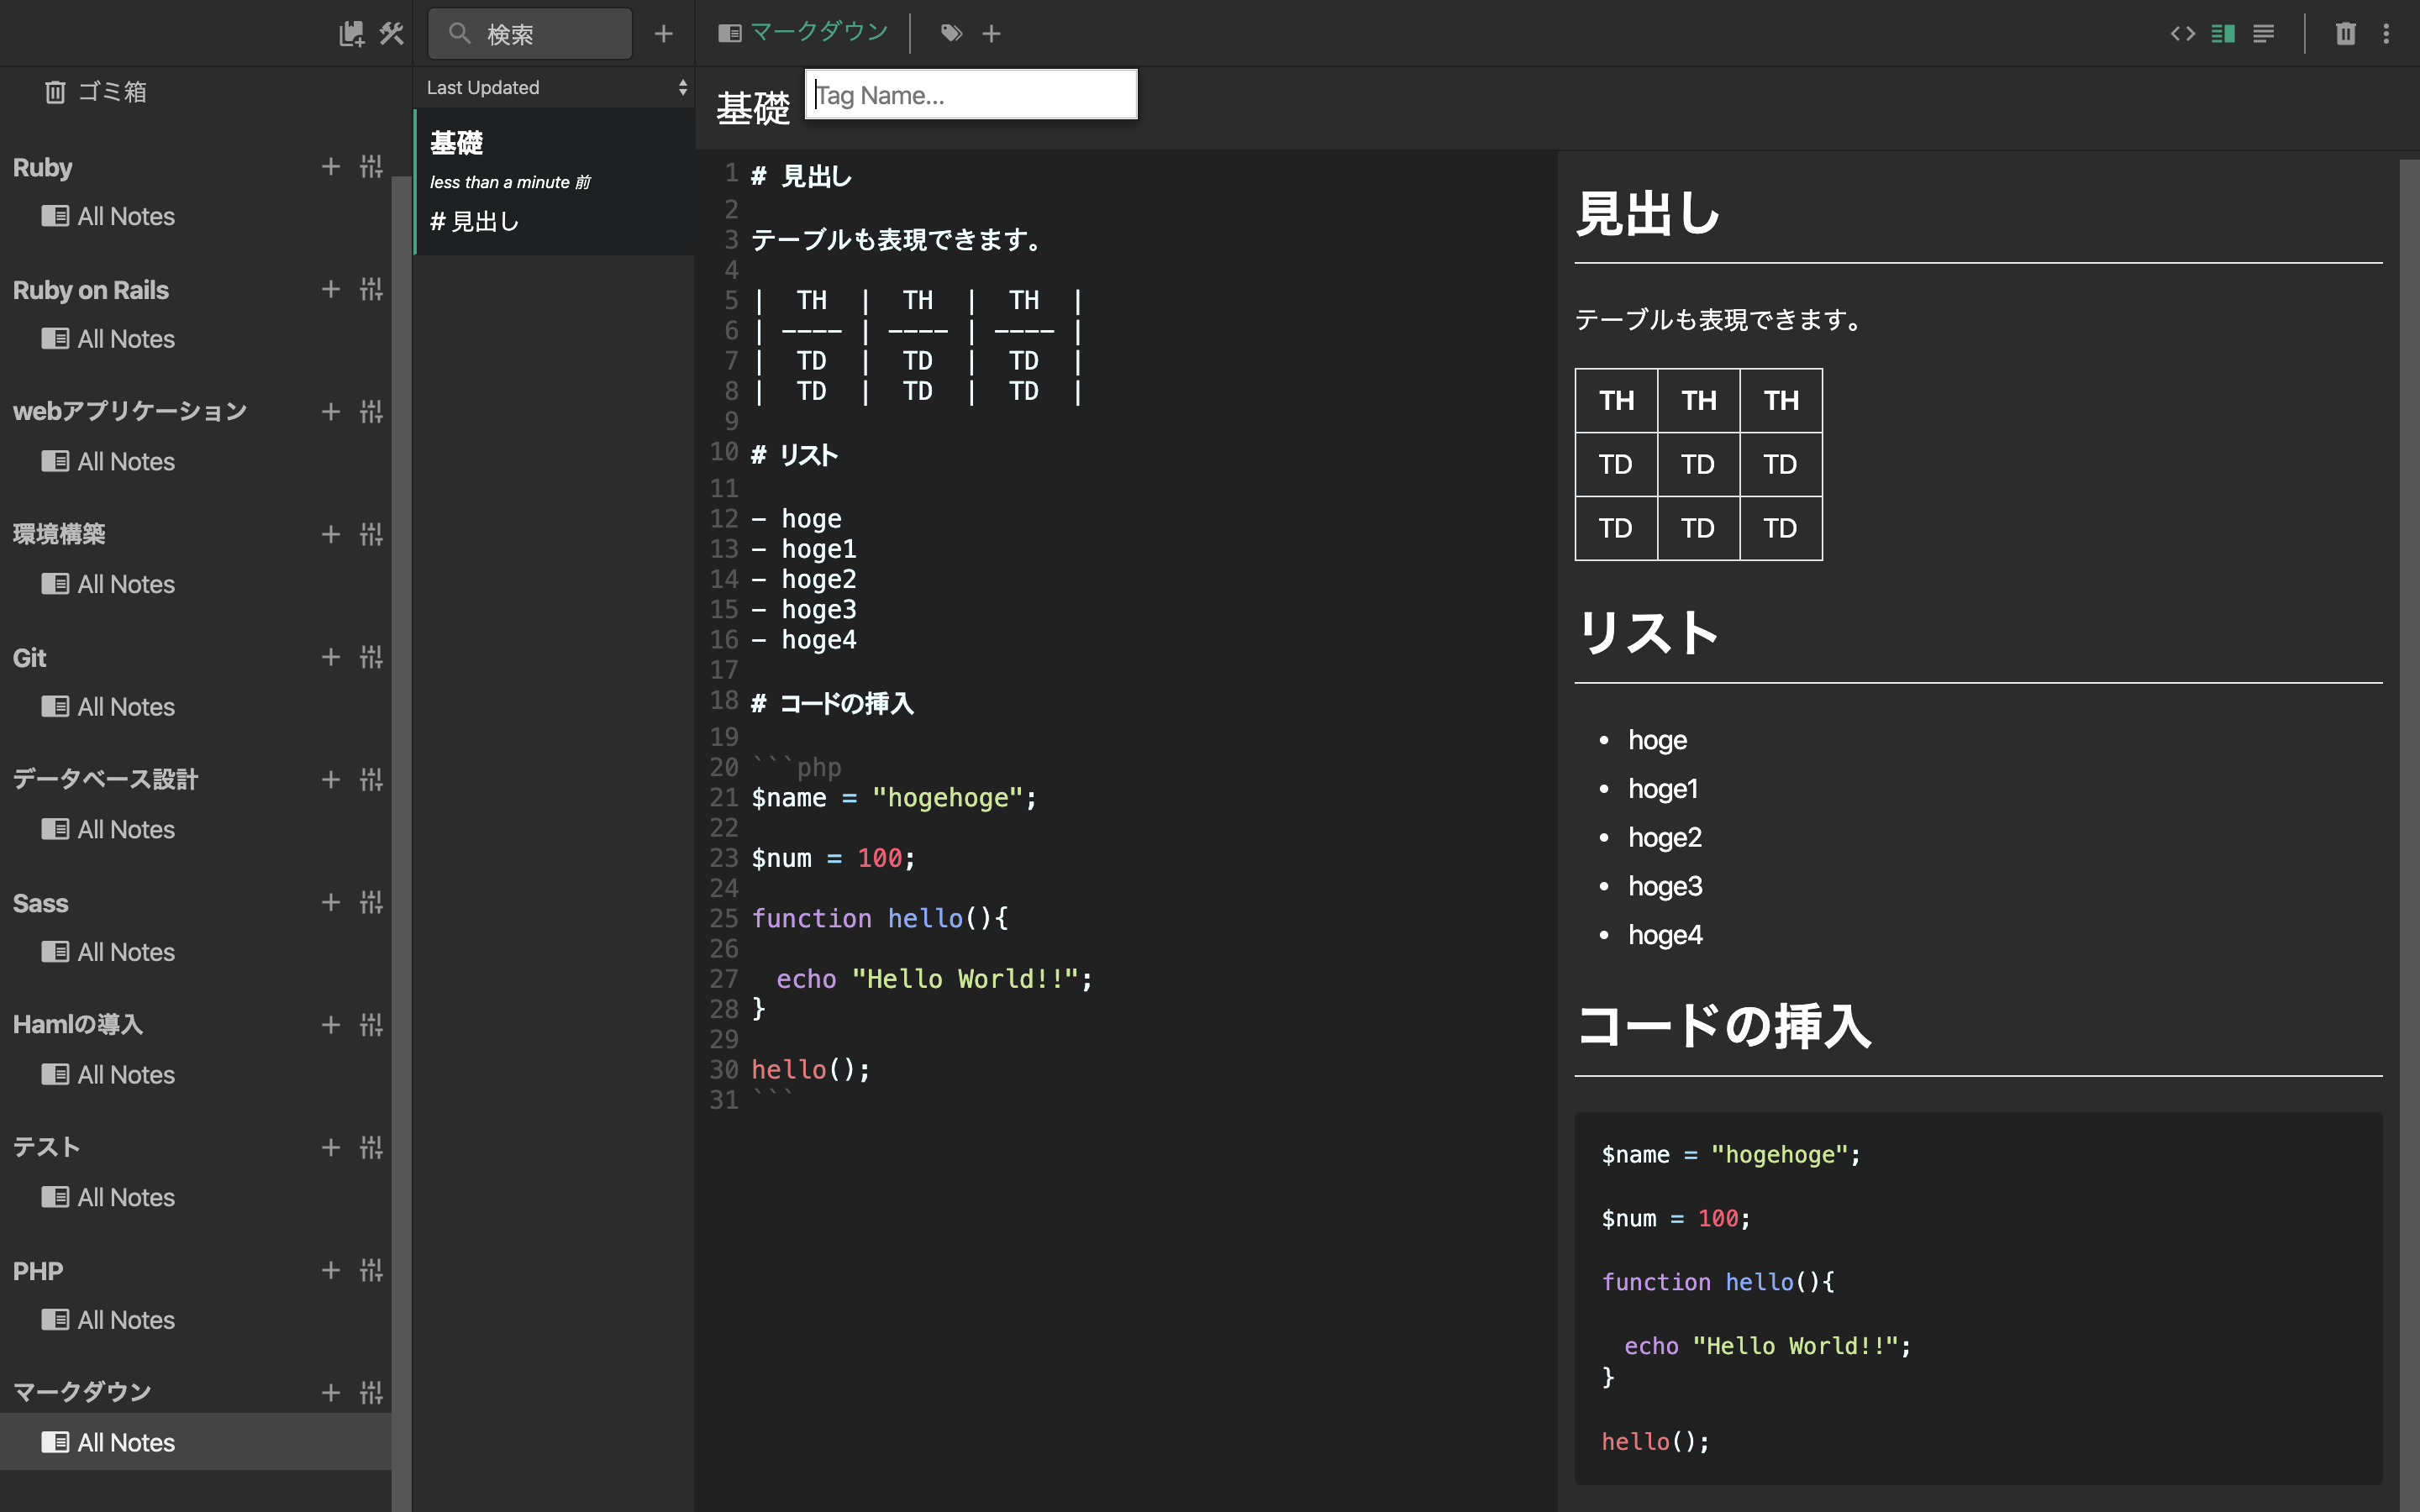Click the tags icon in editor toolbar
The image size is (2420, 1512).
(951, 33)
